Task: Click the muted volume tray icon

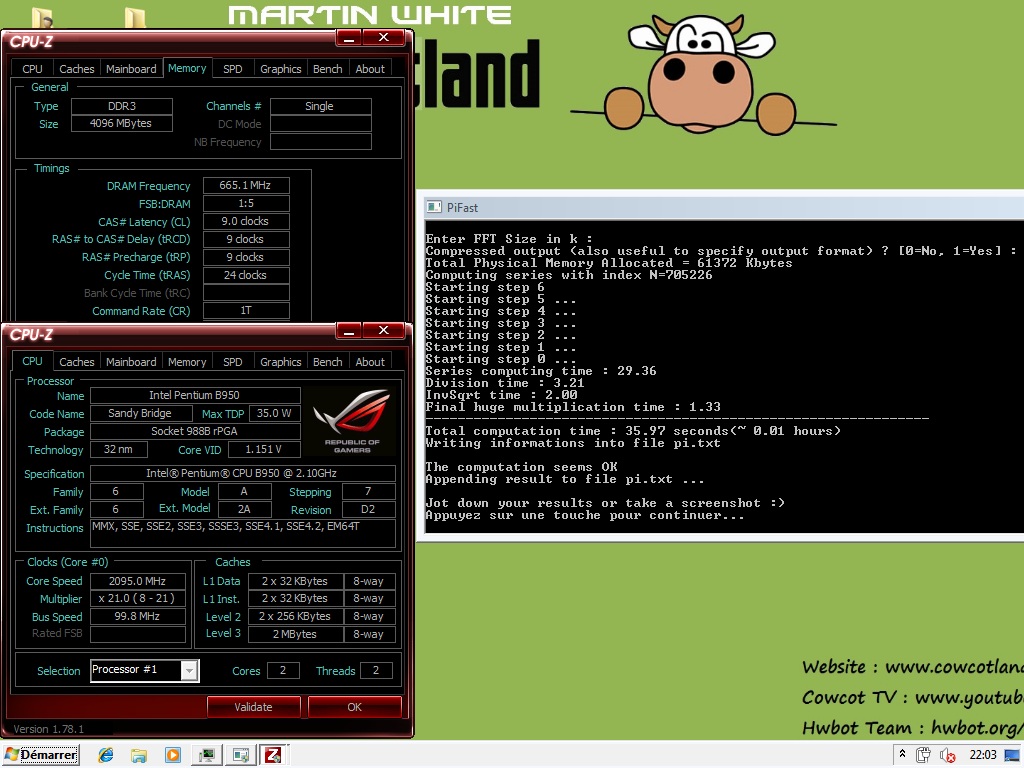Action: [x=947, y=756]
